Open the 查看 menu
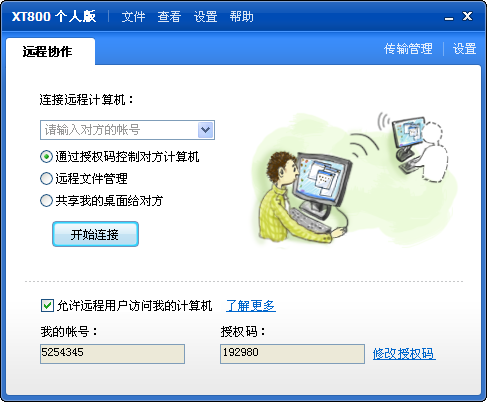 (169, 17)
